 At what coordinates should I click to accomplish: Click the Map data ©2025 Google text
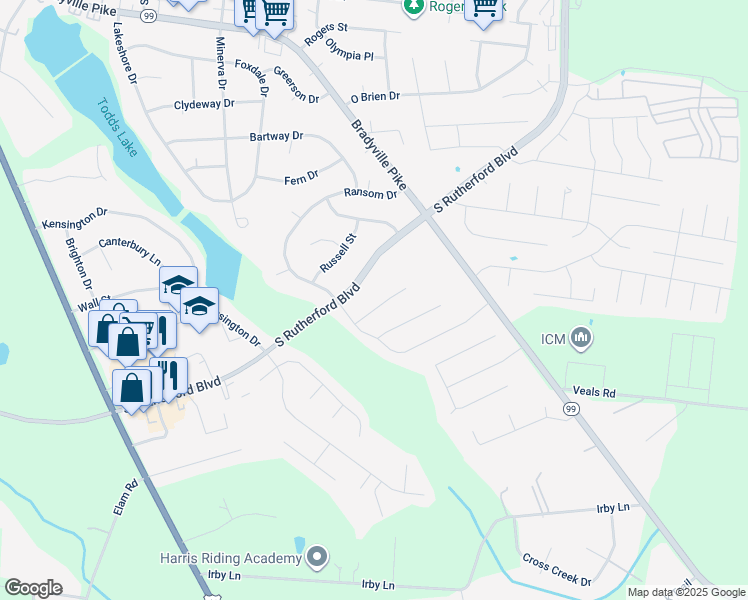(x=686, y=592)
